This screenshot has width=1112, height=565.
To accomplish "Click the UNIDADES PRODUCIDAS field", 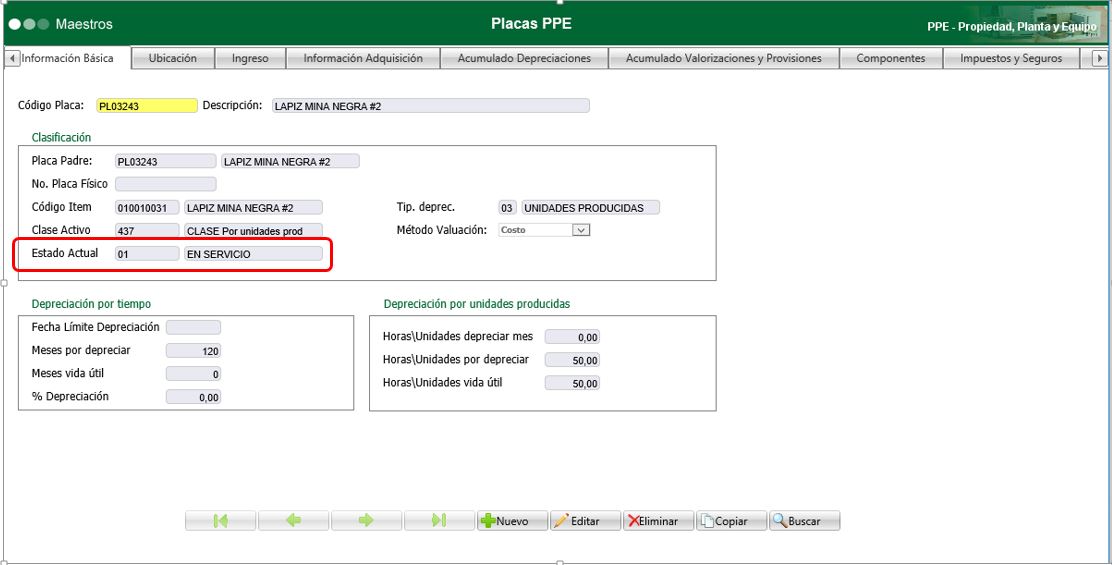I will [590, 208].
